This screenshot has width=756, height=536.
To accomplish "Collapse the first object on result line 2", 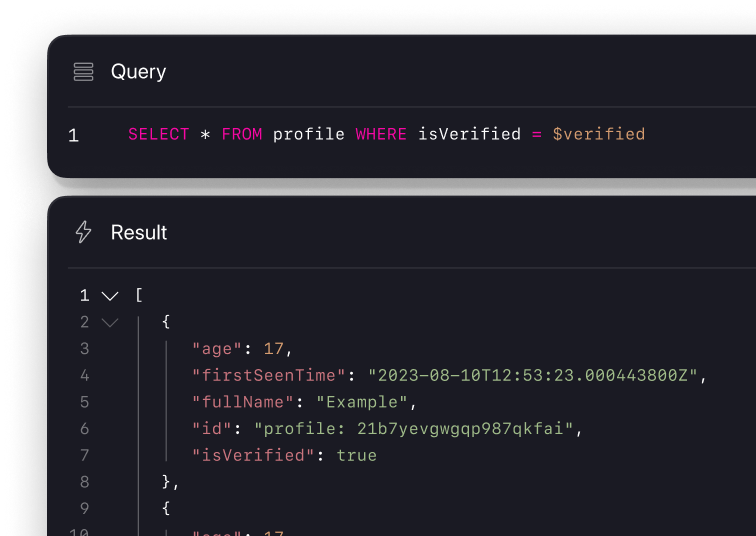I will pos(110,322).
